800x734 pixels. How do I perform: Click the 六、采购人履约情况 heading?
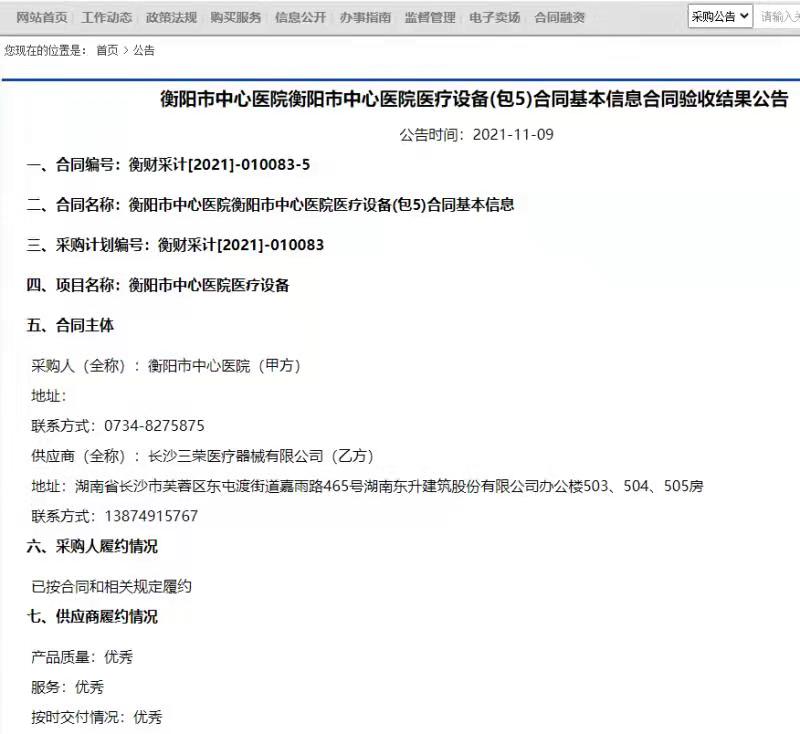click(x=92, y=547)
